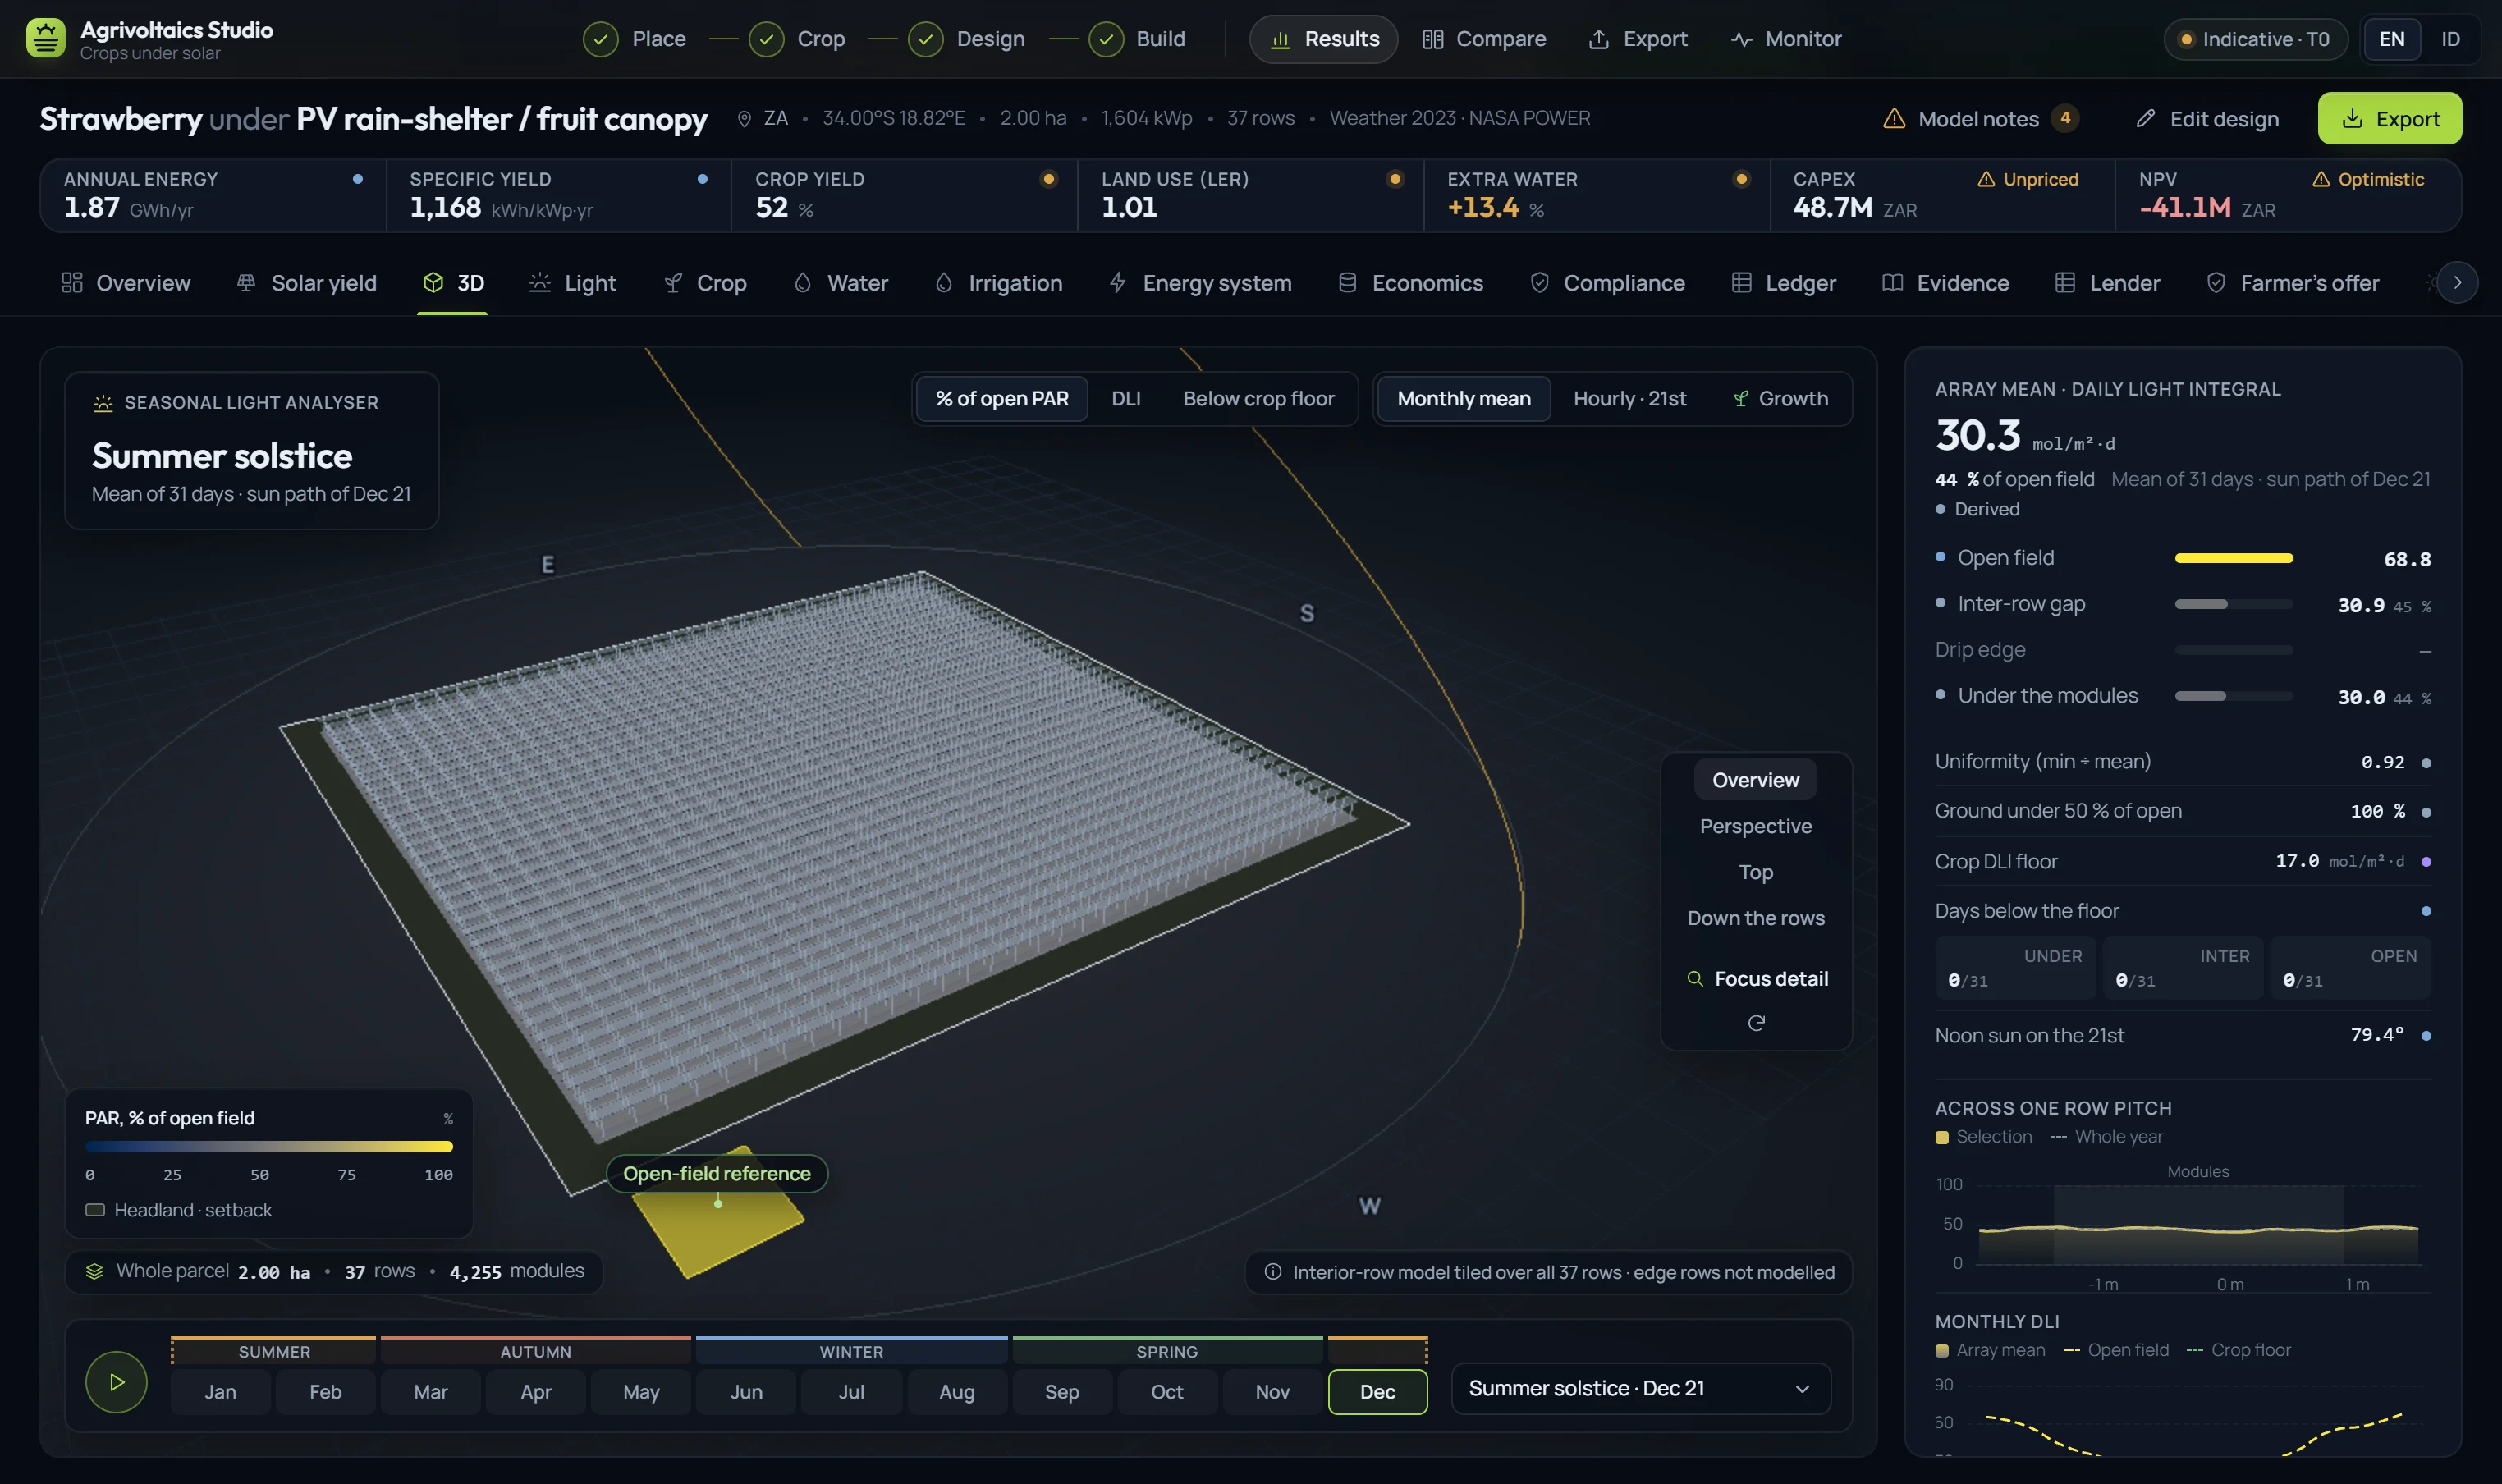The image size is (2502, 1484).
Task: Switch language to ID
Action: 2450,39
